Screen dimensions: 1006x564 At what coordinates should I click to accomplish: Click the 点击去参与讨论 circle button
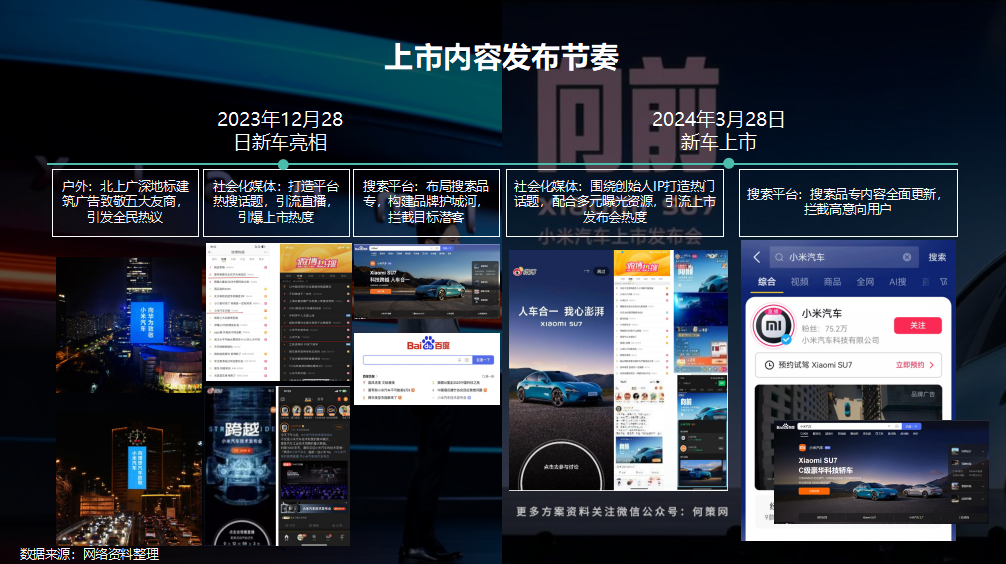click(x=561, y=465)
